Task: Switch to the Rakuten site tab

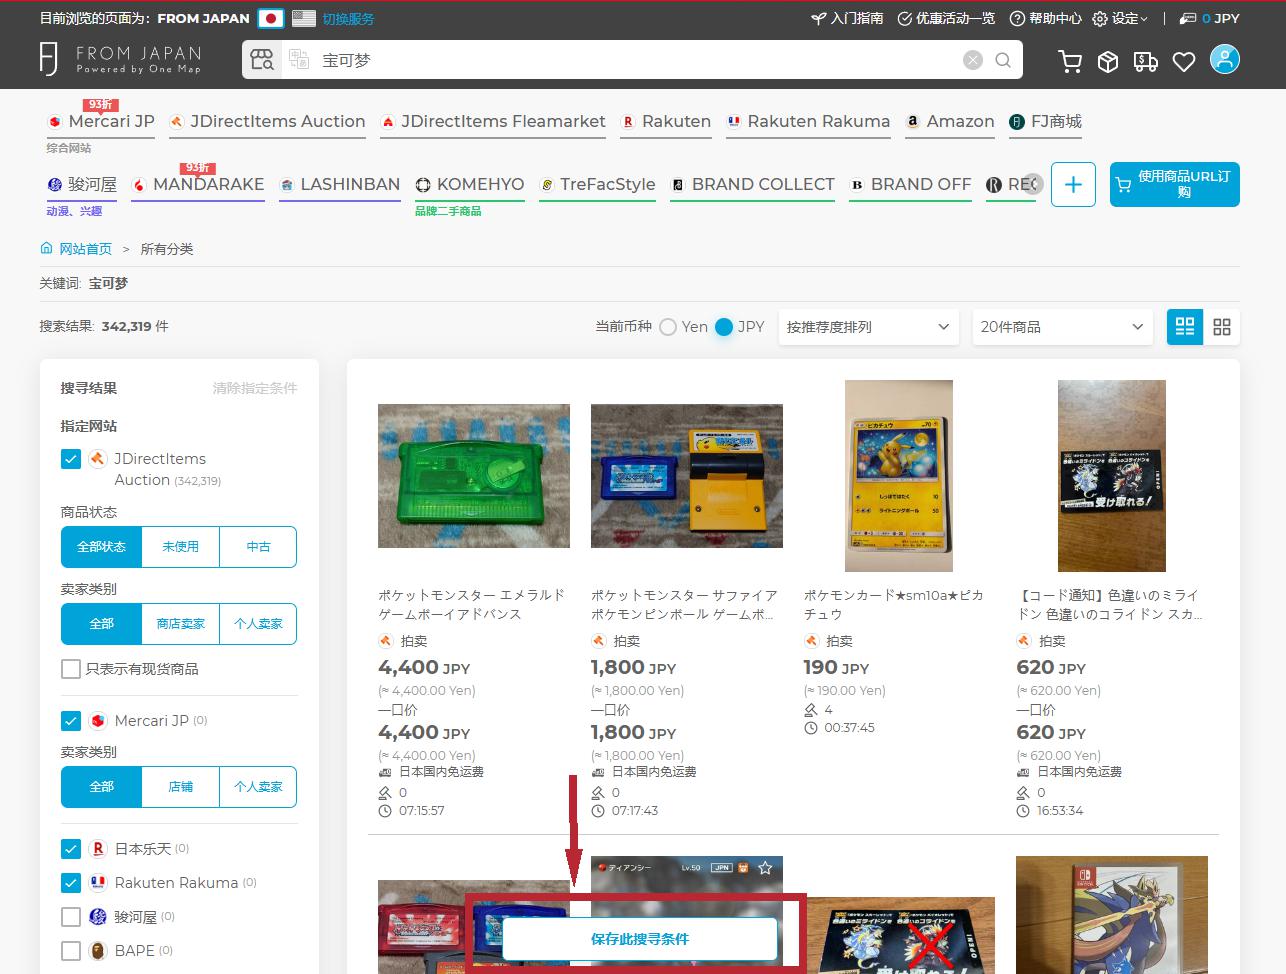Action: pyautogui.click(x=666, y=122)
